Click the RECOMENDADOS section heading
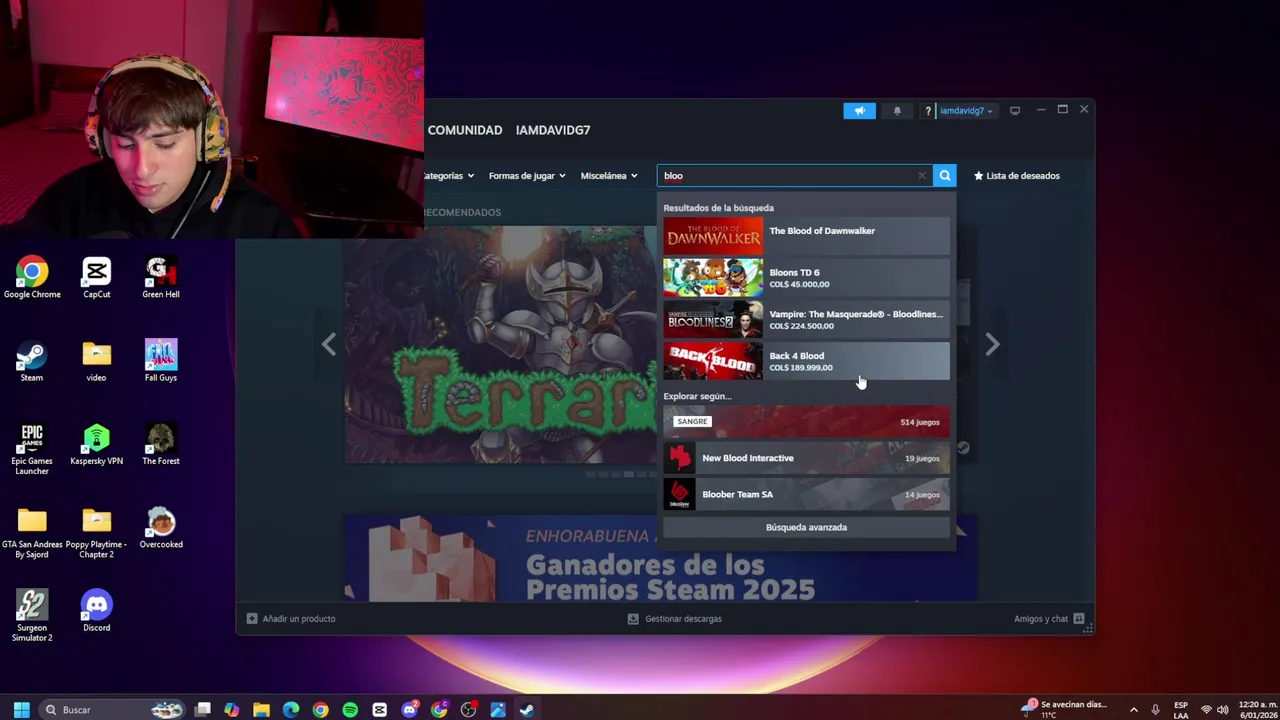Image resolution: width=1280 pixels, height=720 pixels. [x=462, y=212]
